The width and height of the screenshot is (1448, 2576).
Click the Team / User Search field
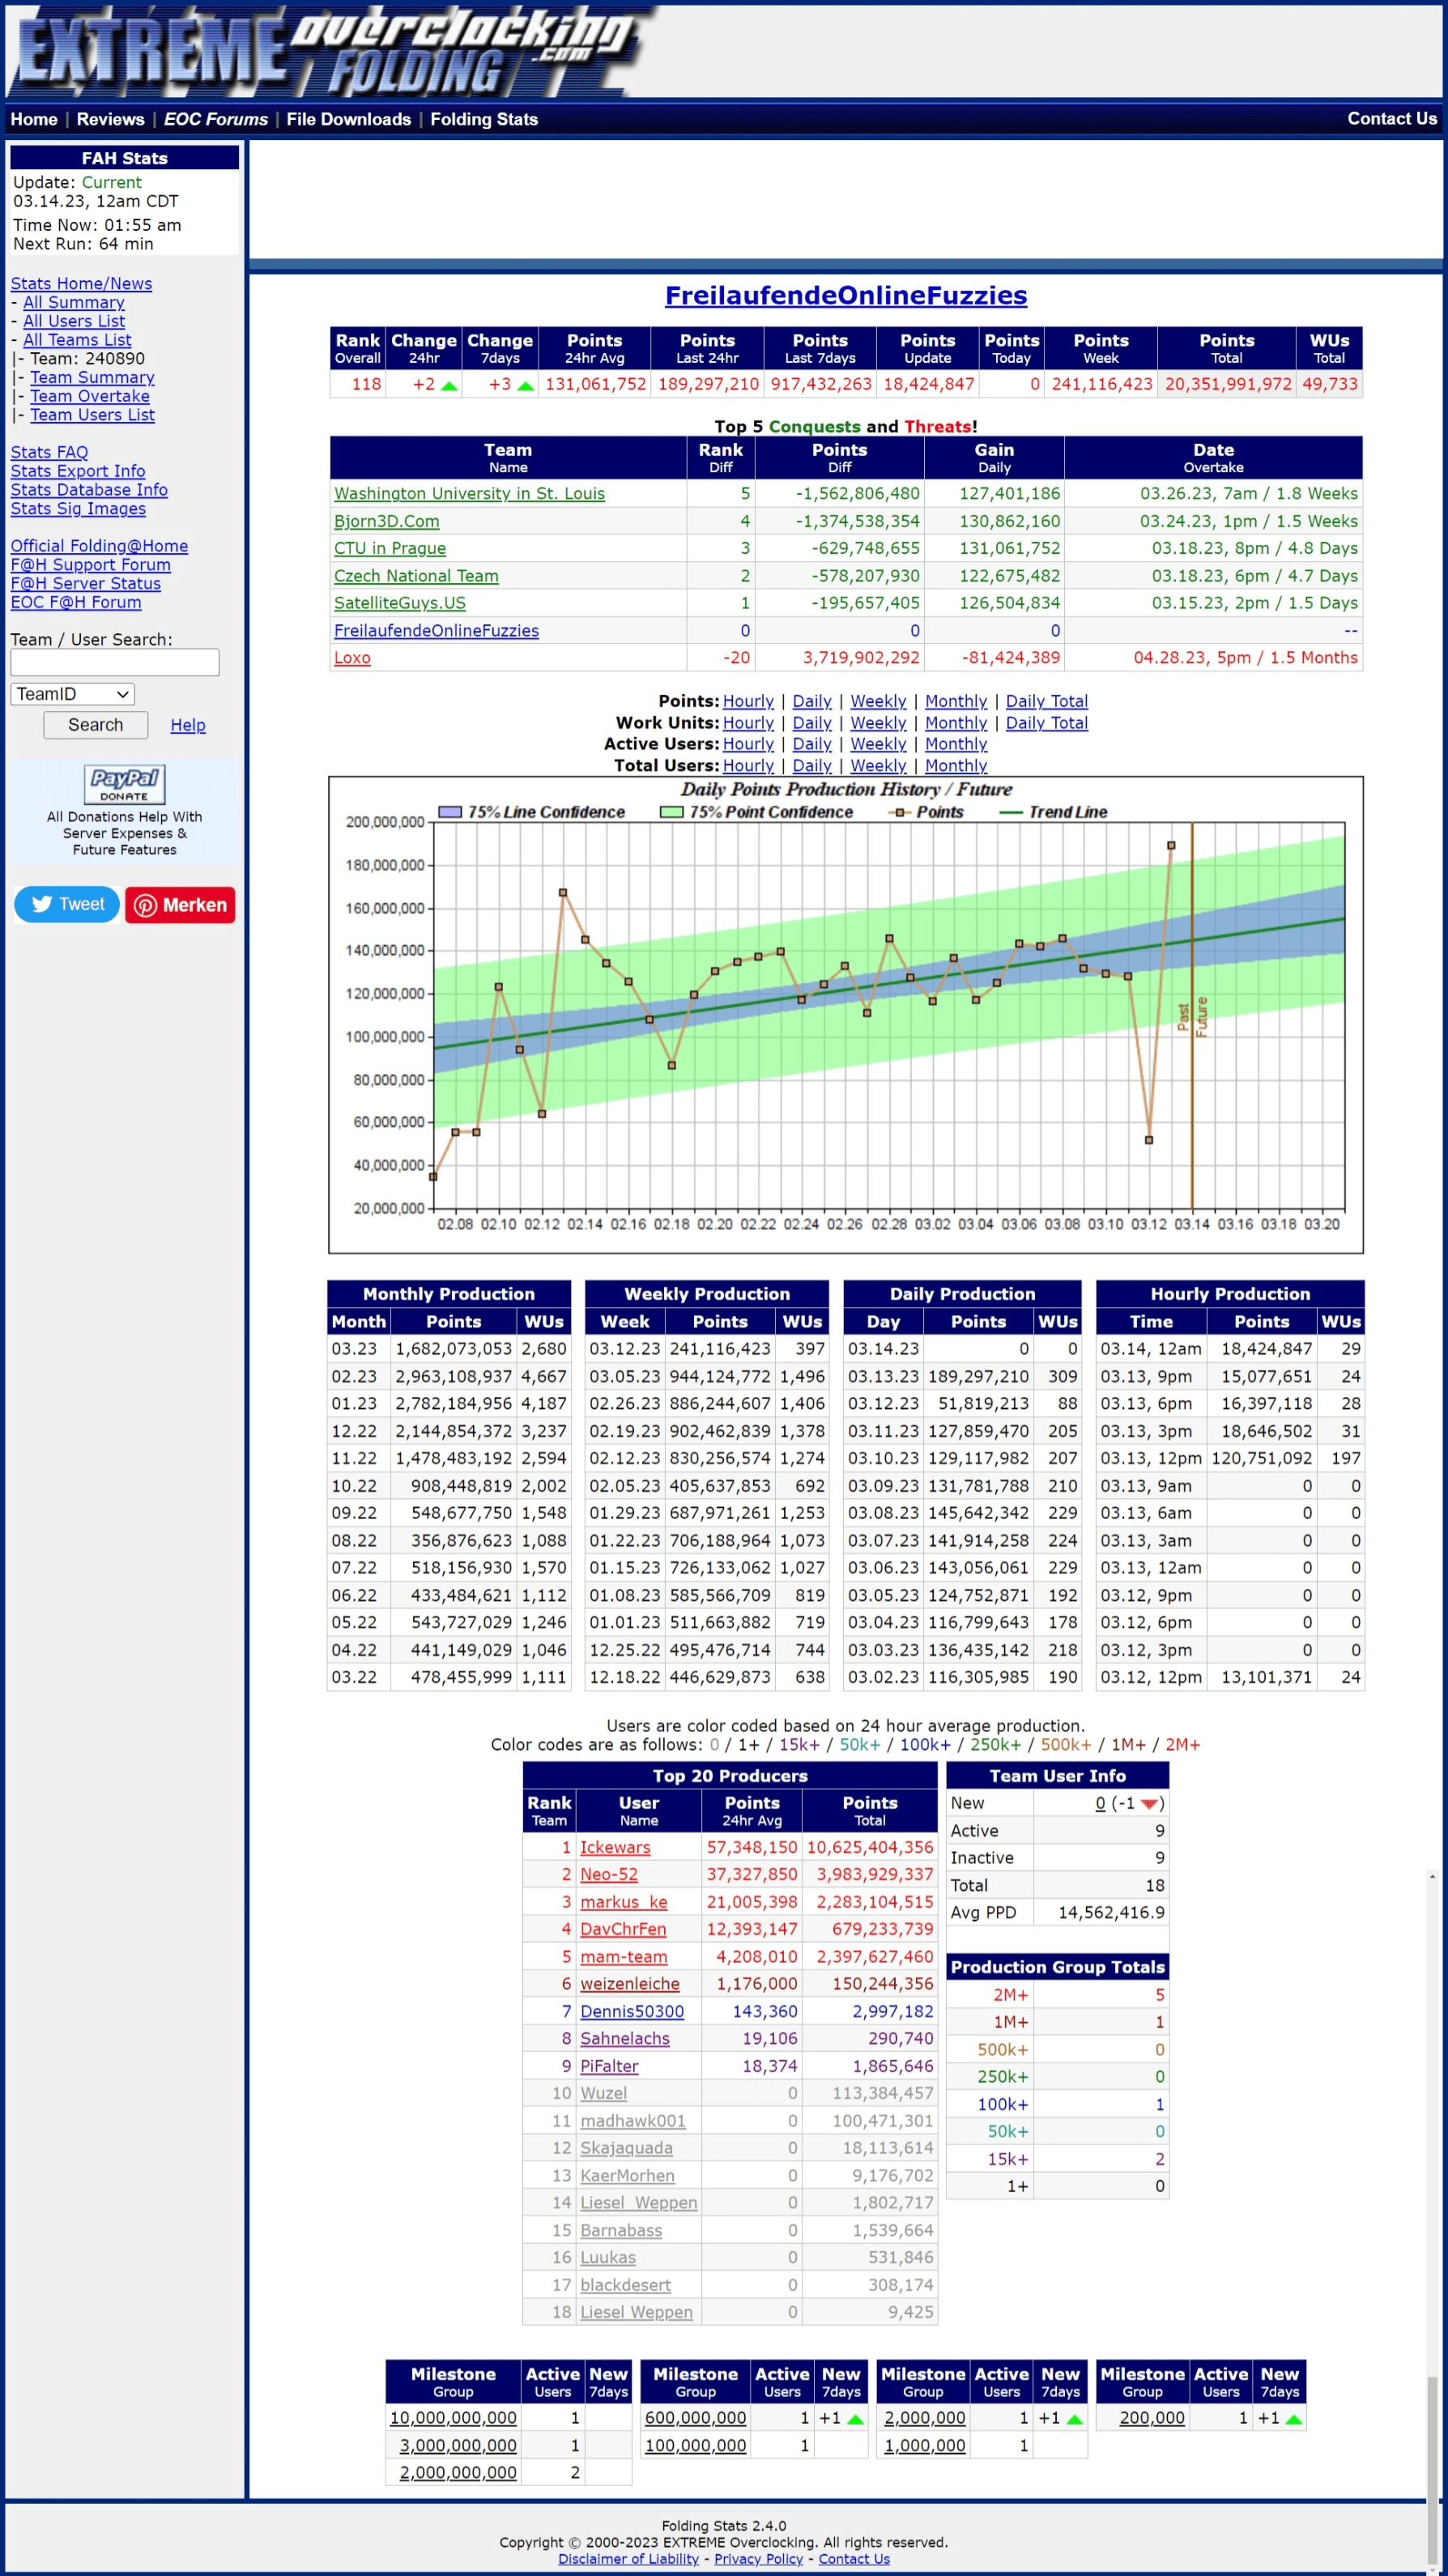click(115, 662)
